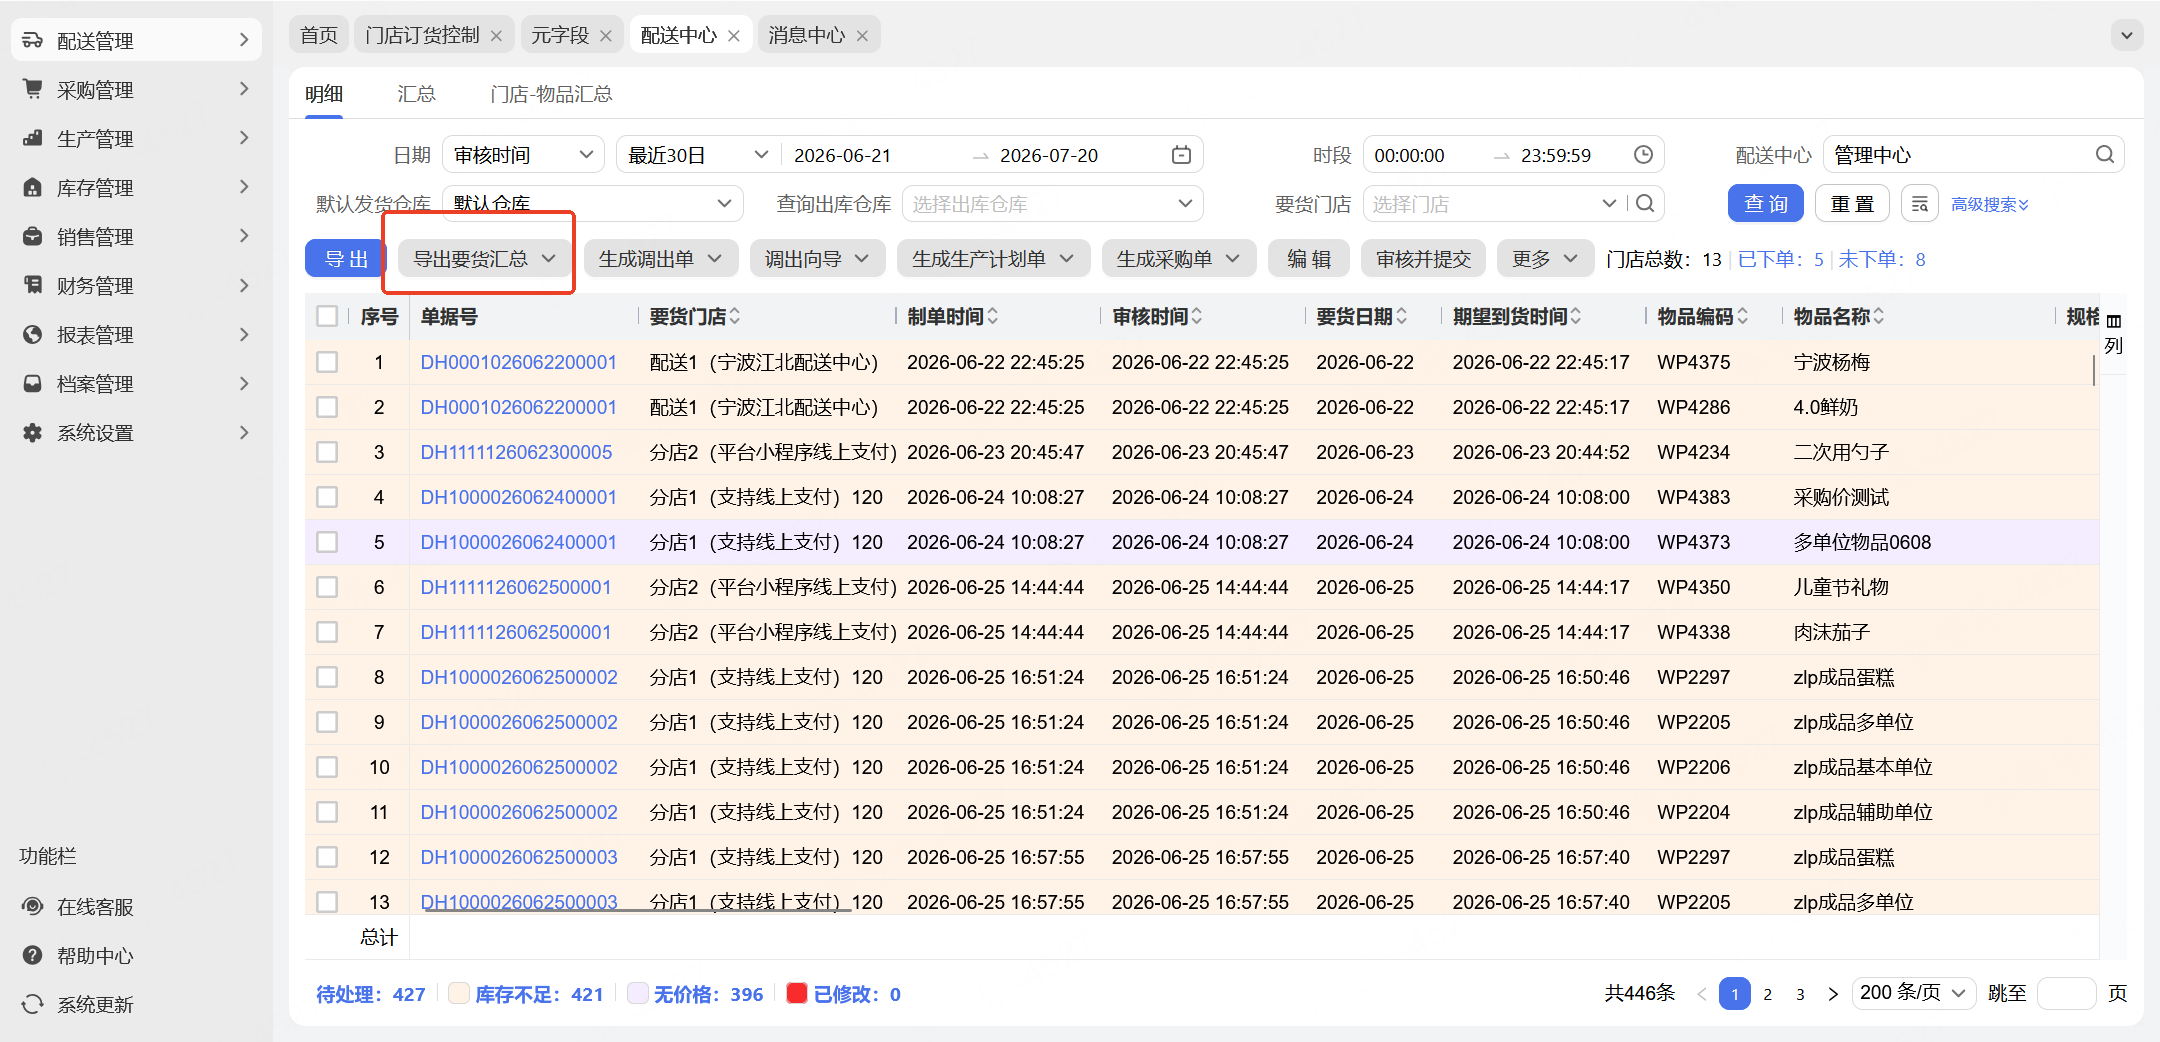This screenshot has width=2160, height=1042.
Task: Close the 配送中心 tab
Action: (x=734, y=36)
